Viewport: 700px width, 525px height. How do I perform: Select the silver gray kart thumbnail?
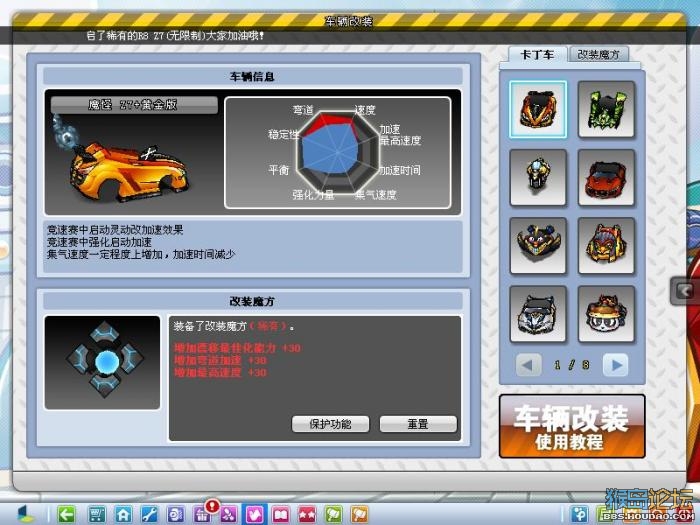[x=538, y=314]
